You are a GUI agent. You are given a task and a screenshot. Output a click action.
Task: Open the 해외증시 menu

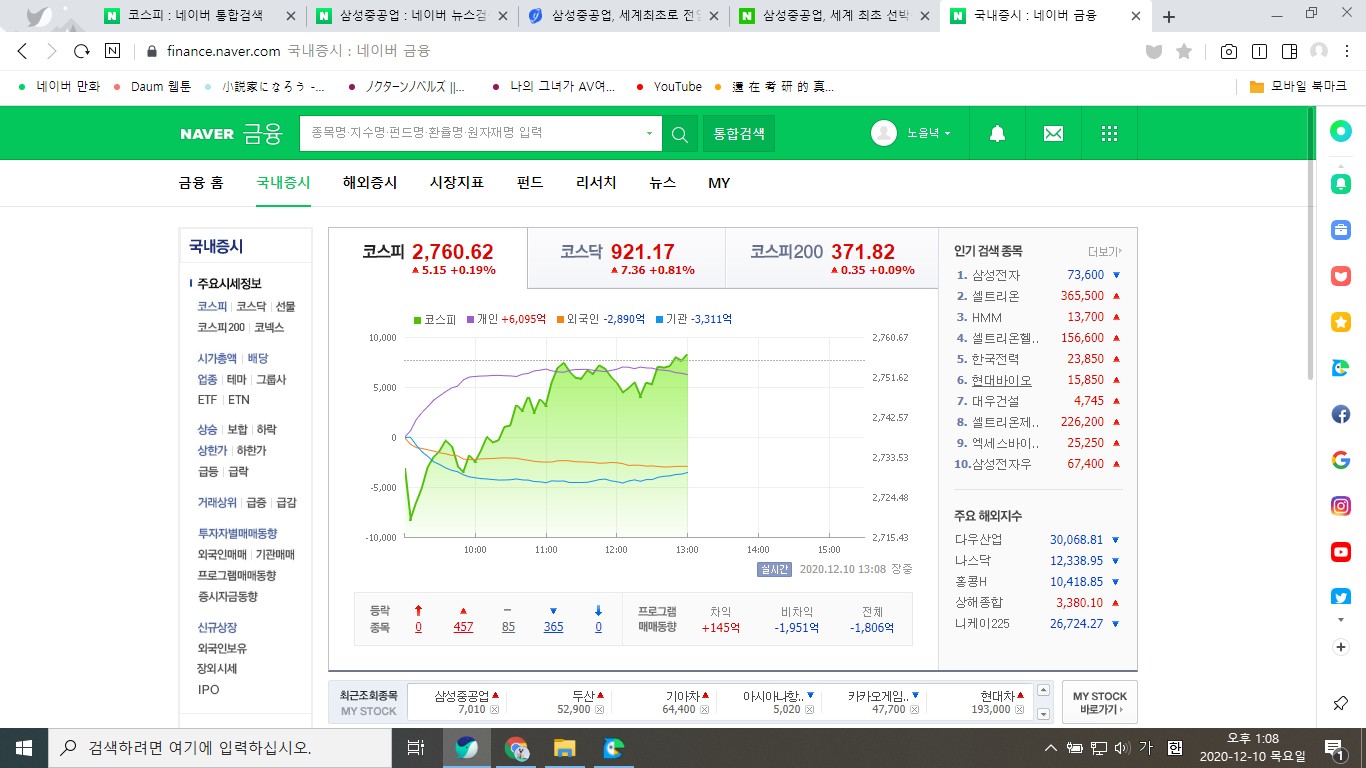(x=370, y=183)
